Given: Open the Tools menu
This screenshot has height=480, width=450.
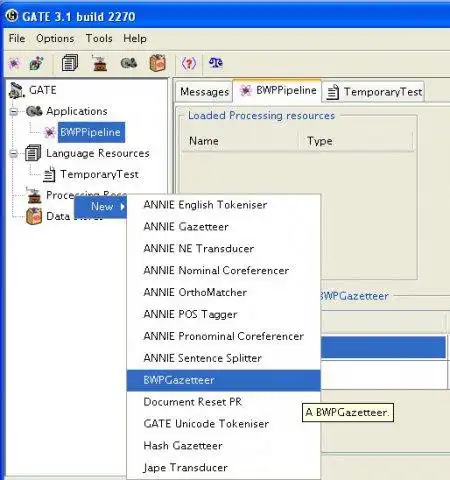Looking at the screenshot, I should [99, 38].
